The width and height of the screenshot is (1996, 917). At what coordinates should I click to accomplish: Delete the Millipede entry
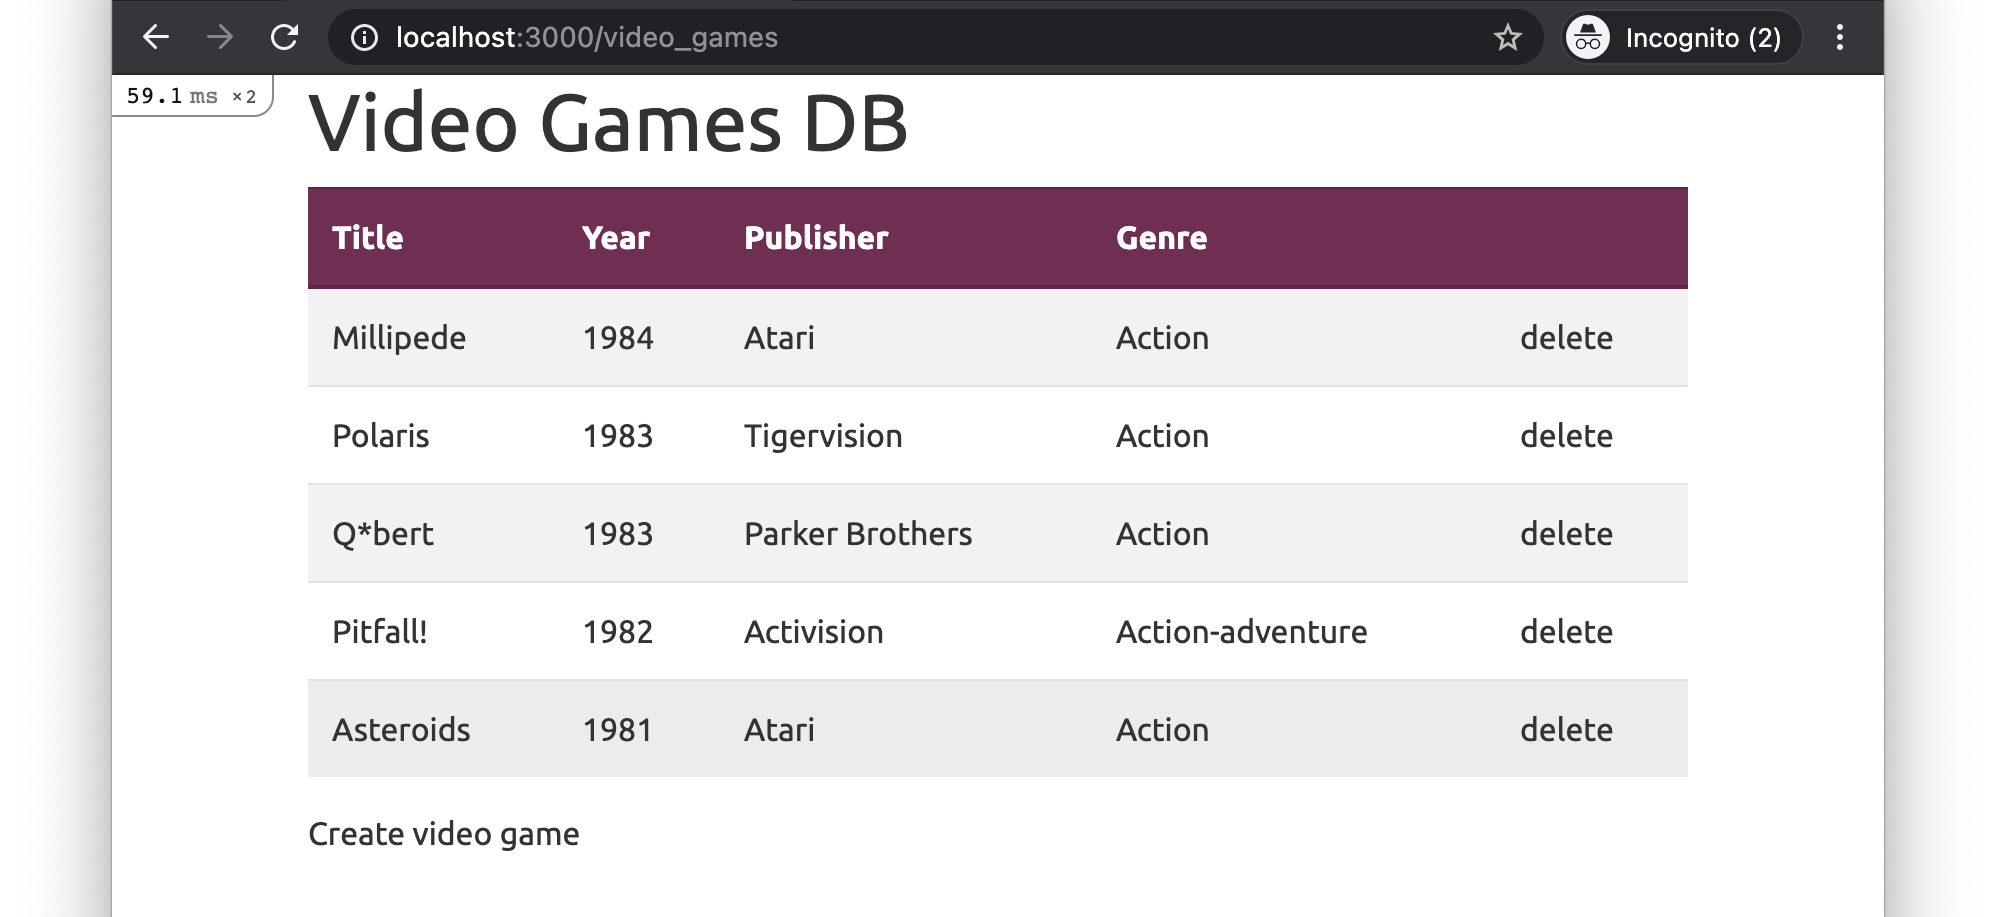pos(1566,338)
